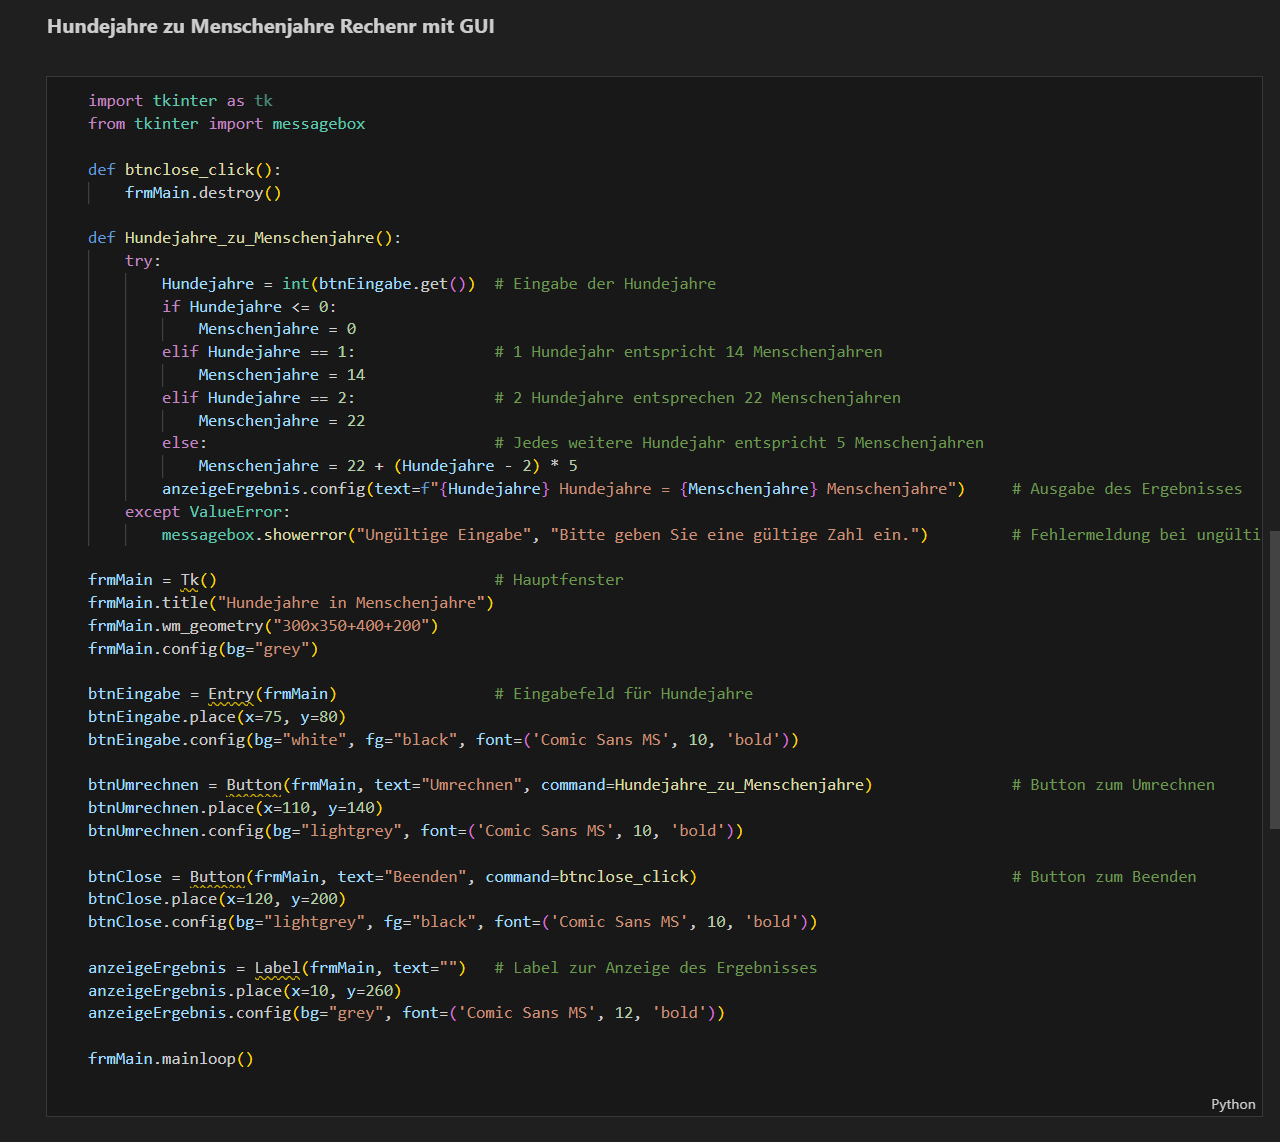Viewport: 1280px width, 1142px height.
Task: Click 'except ValueError:' line
Action: tap(207, 512)
